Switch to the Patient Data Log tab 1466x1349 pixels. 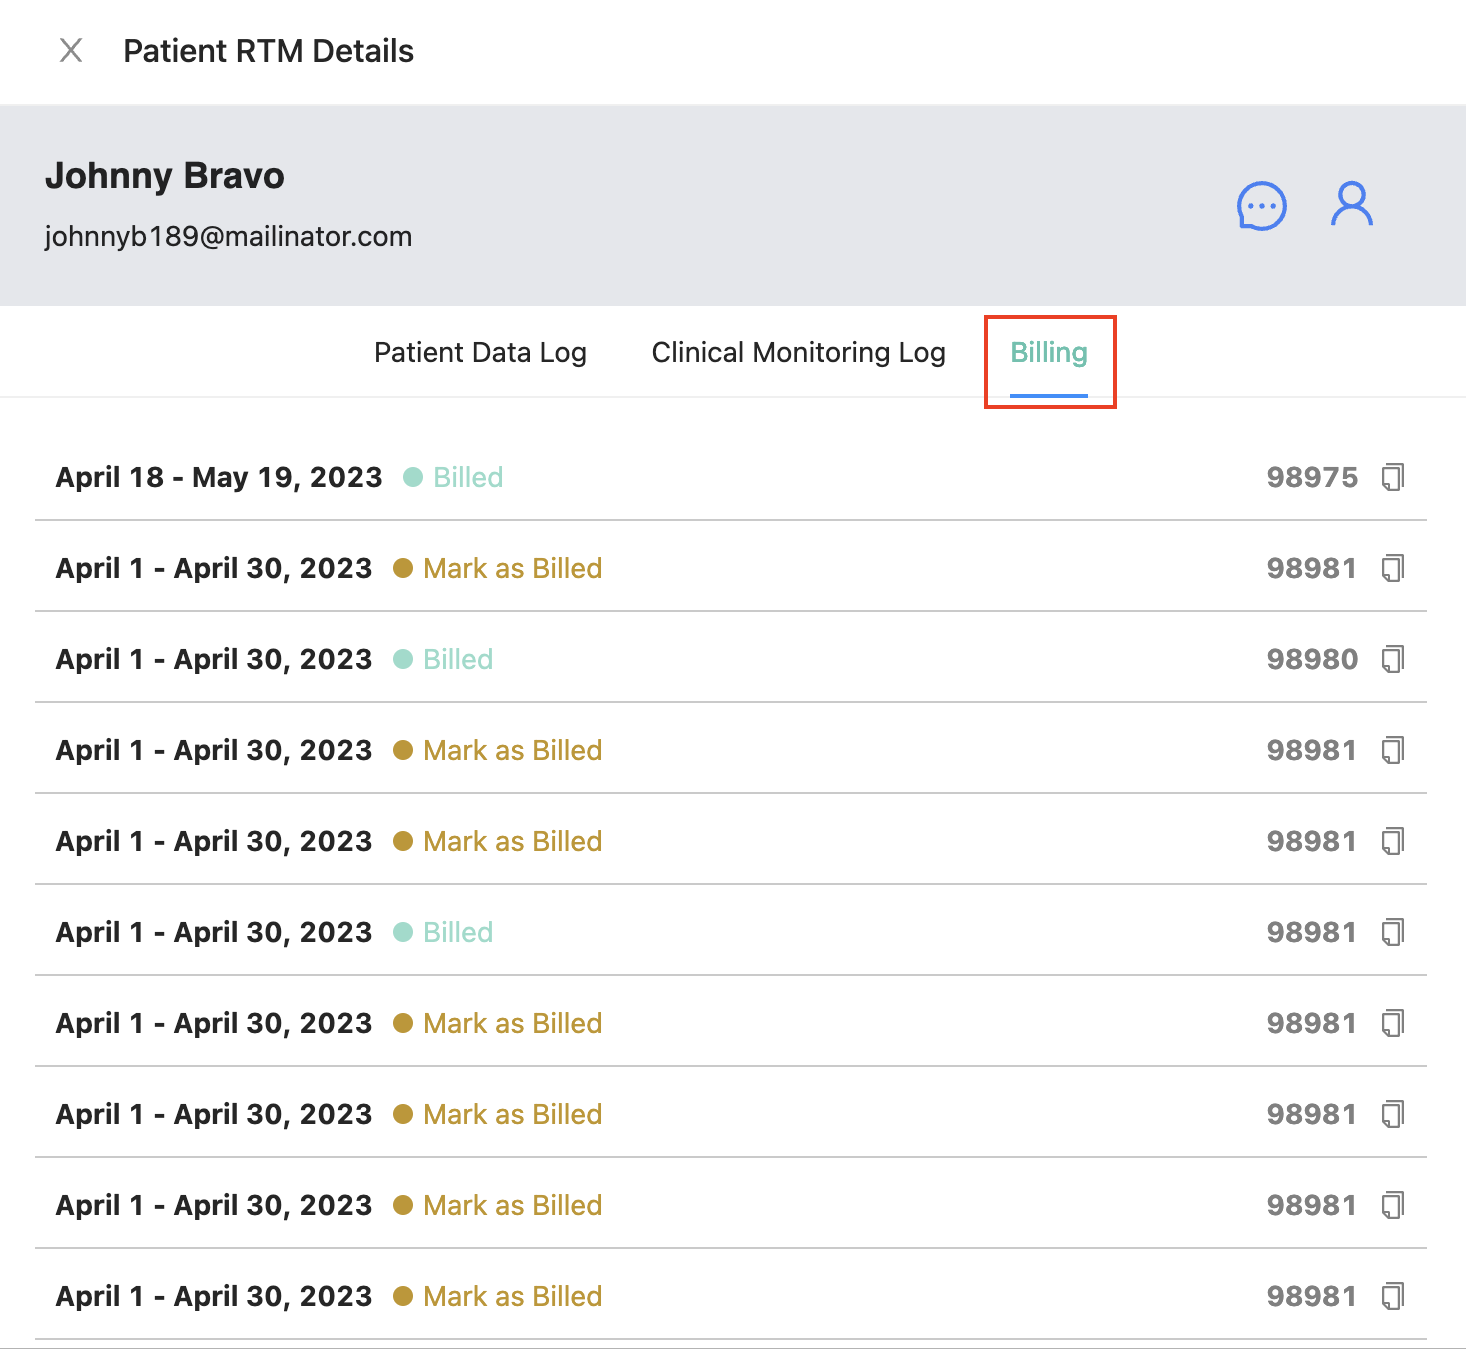point(480,352)
